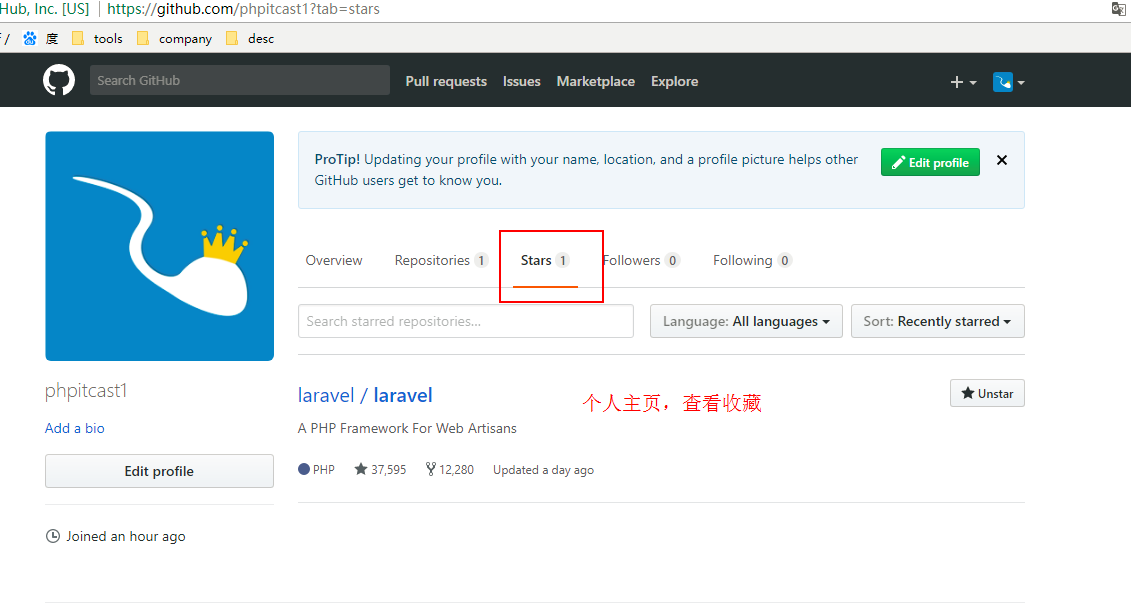The width and height of the screenshot is (1131, 608).
Task: Focus the Search starred repositories field
Action: (466, 322)
